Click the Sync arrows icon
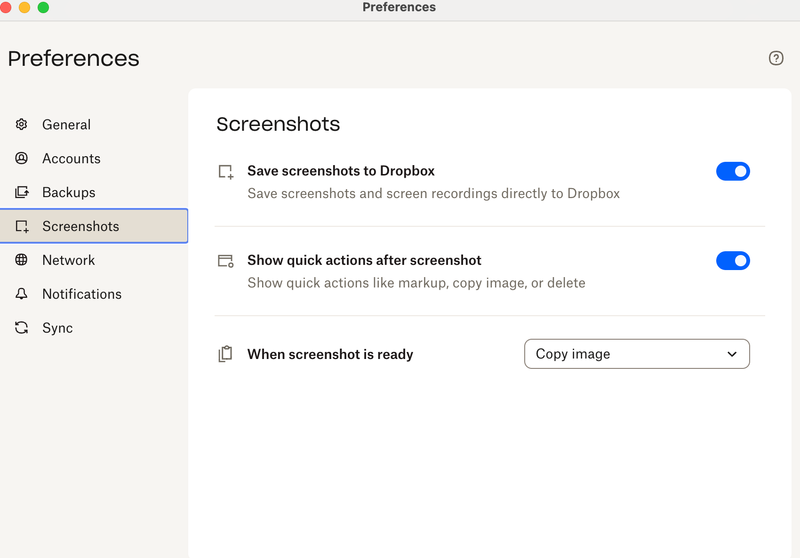The image size is (800, 558). pyautogui.click(x=21, y=328)
